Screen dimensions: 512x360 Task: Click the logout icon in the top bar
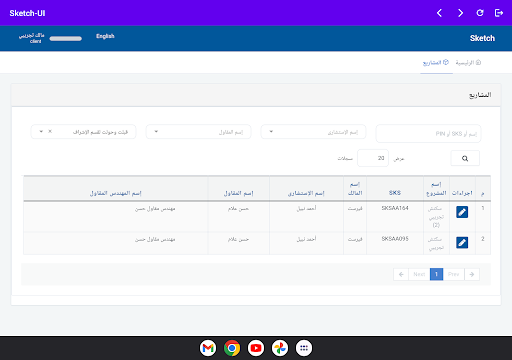(499, 13)
